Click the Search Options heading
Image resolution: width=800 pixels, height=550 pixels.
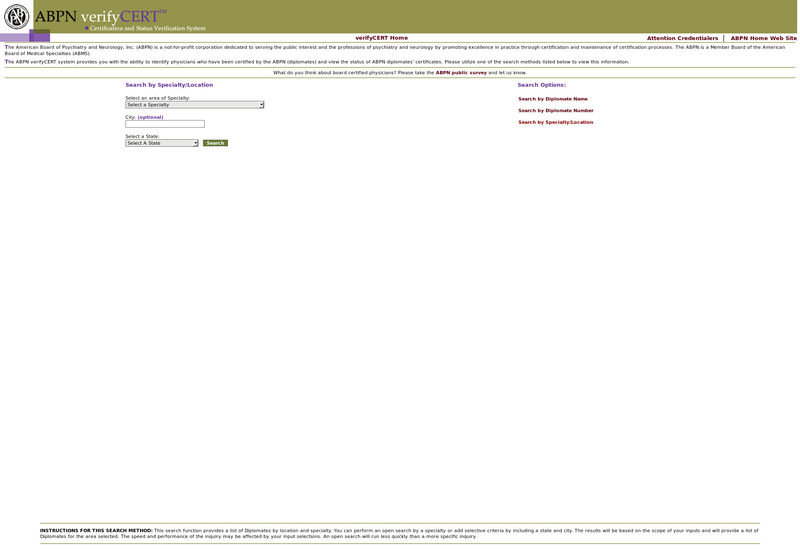click(541, 85)
